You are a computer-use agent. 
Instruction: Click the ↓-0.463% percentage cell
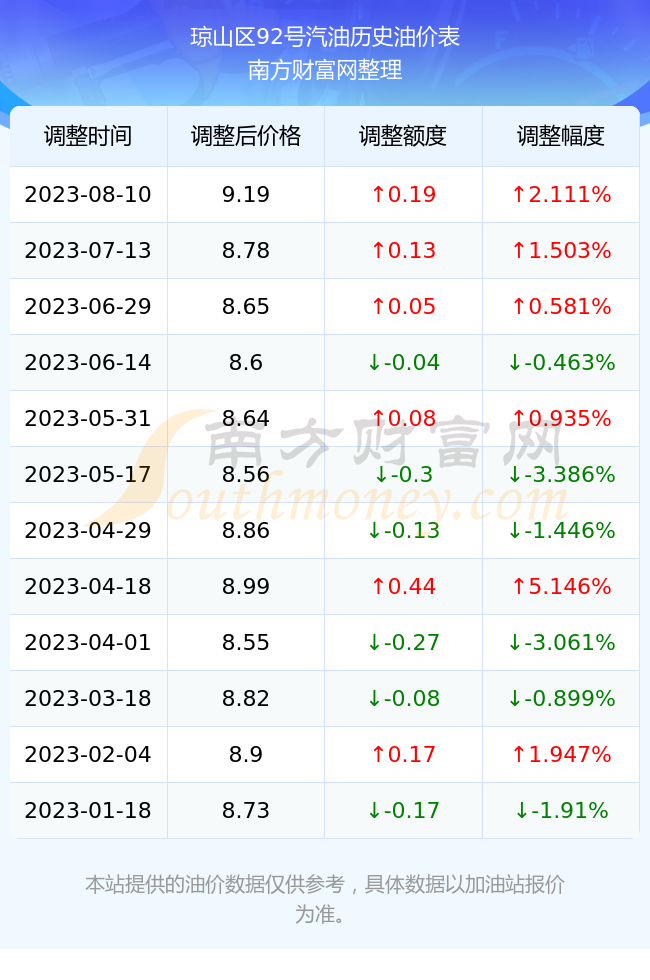pos(561,362)
